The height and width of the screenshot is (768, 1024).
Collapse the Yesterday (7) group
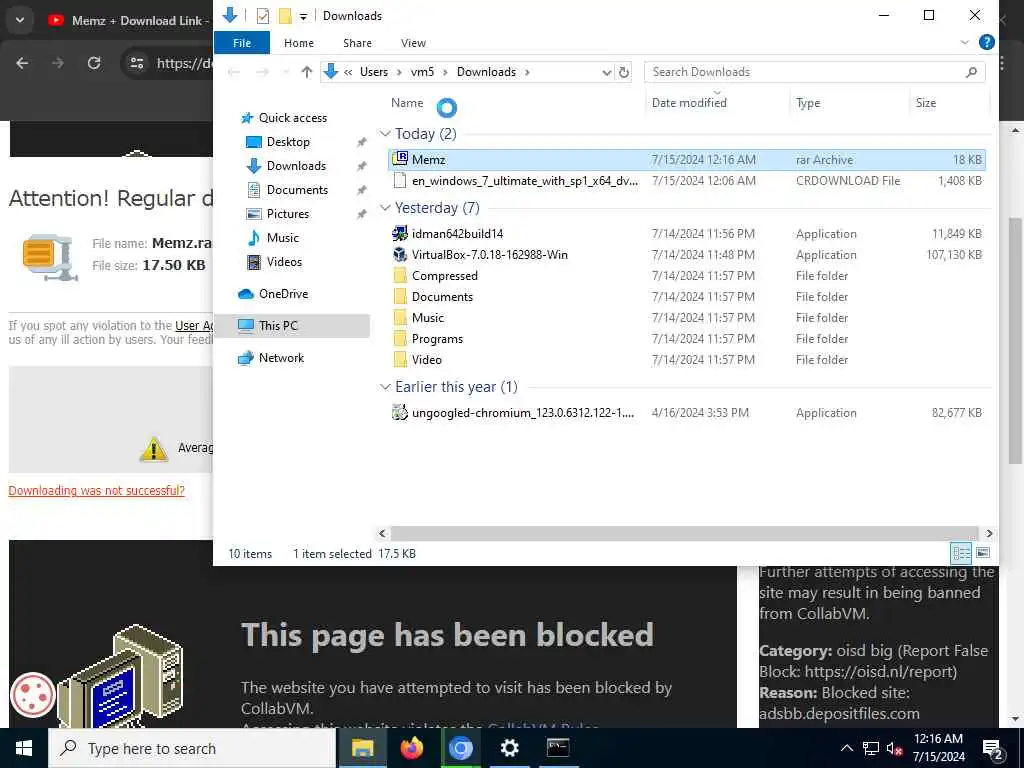coord(385,208)
